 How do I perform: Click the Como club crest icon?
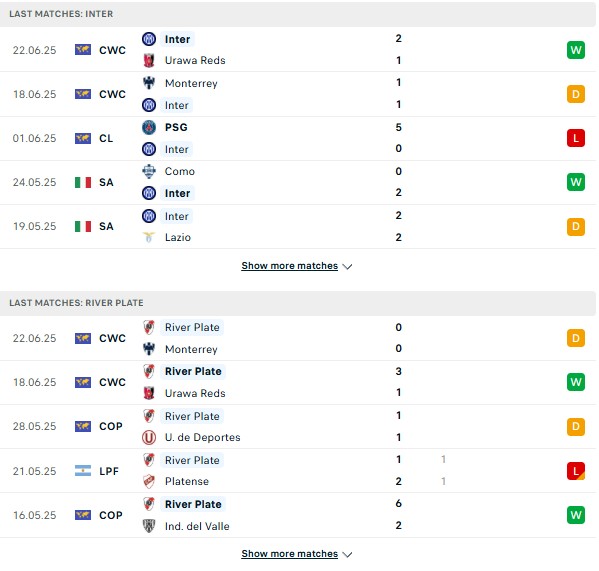click(149, 171)
